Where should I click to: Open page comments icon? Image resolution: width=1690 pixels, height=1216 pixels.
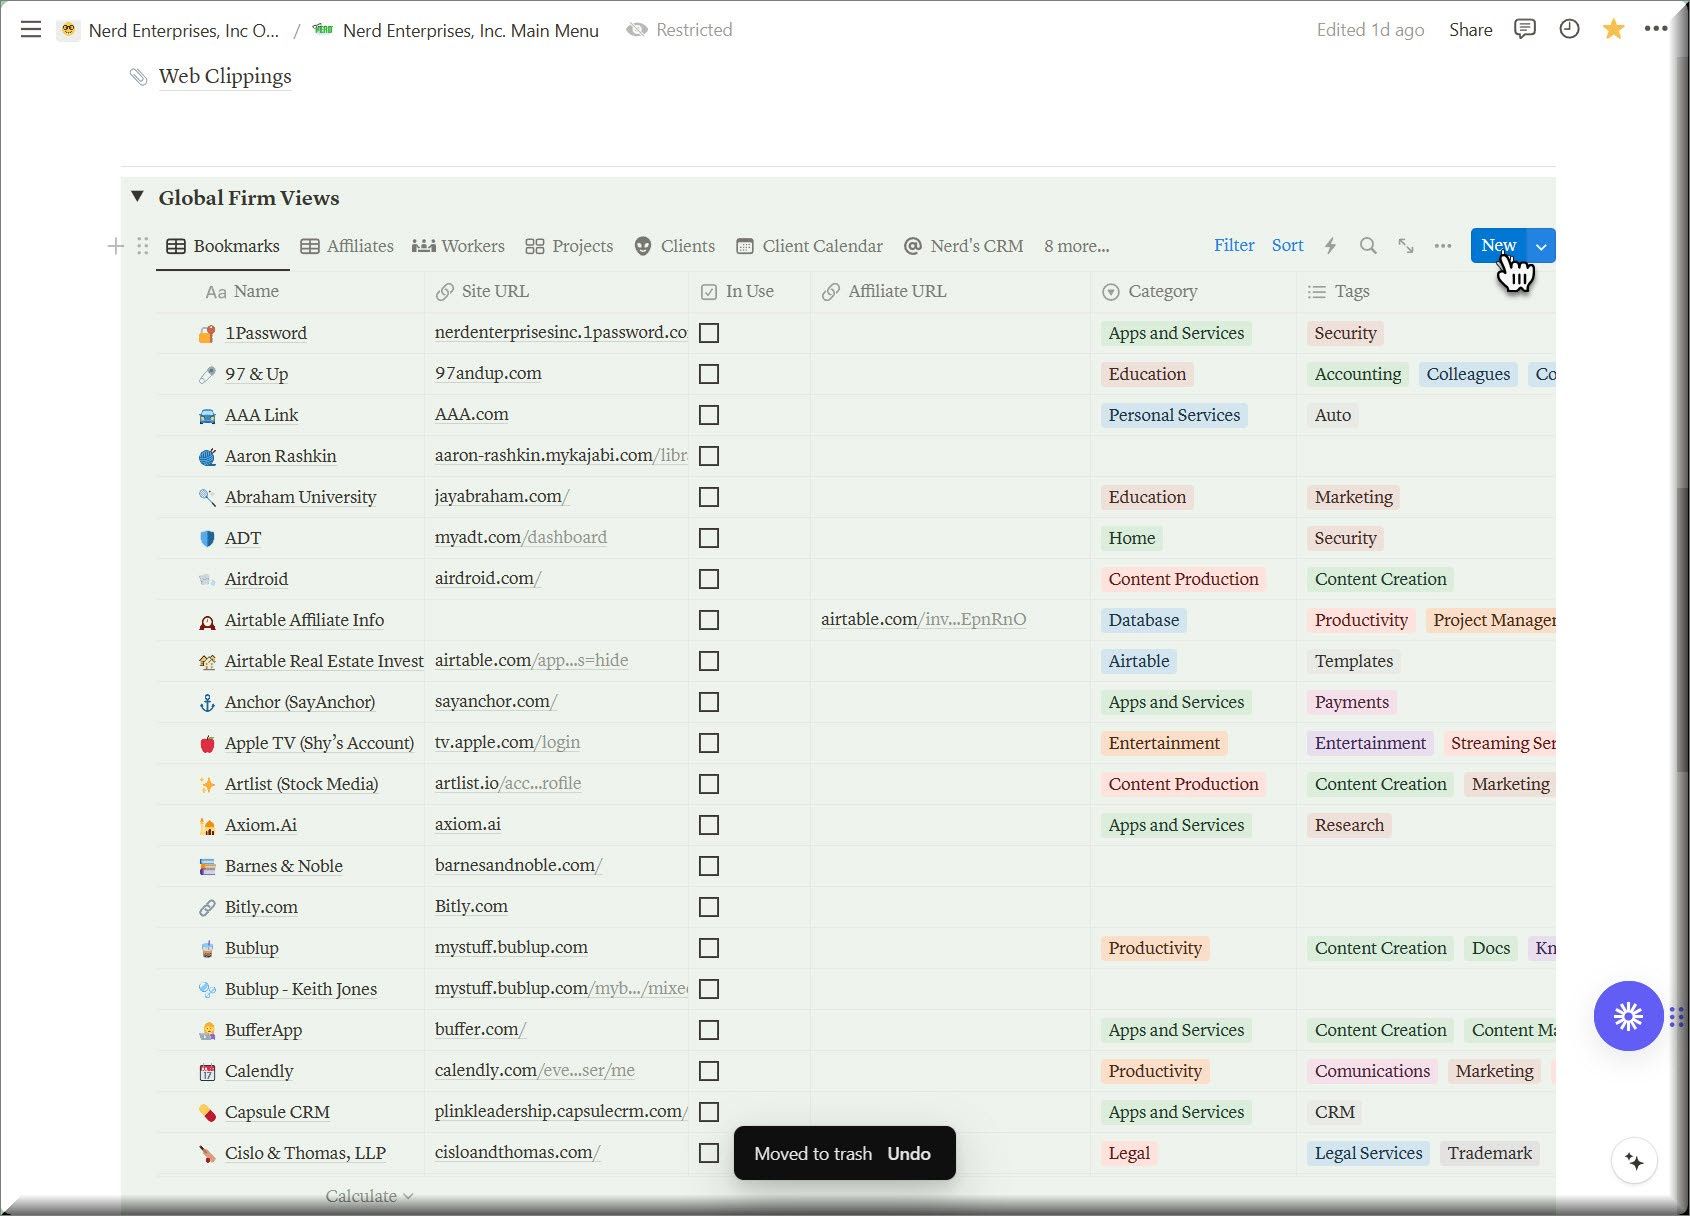click(1525, 29)
